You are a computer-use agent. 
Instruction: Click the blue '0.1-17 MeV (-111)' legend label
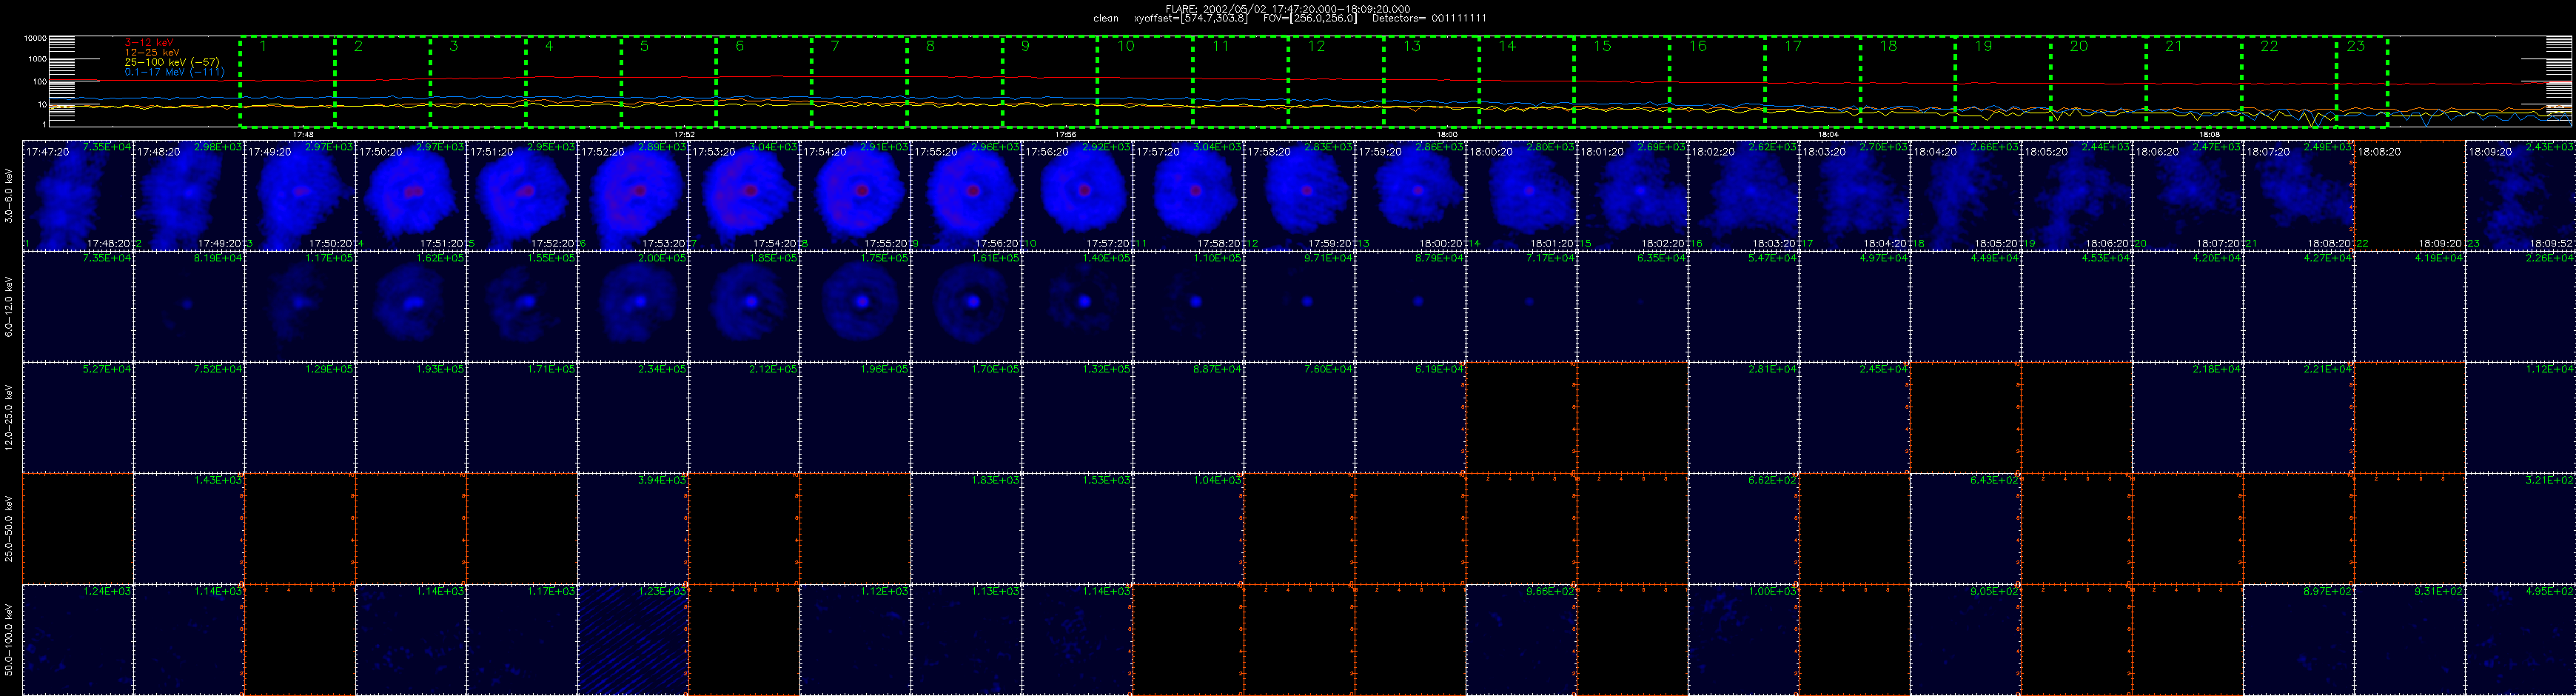[174, 73]
